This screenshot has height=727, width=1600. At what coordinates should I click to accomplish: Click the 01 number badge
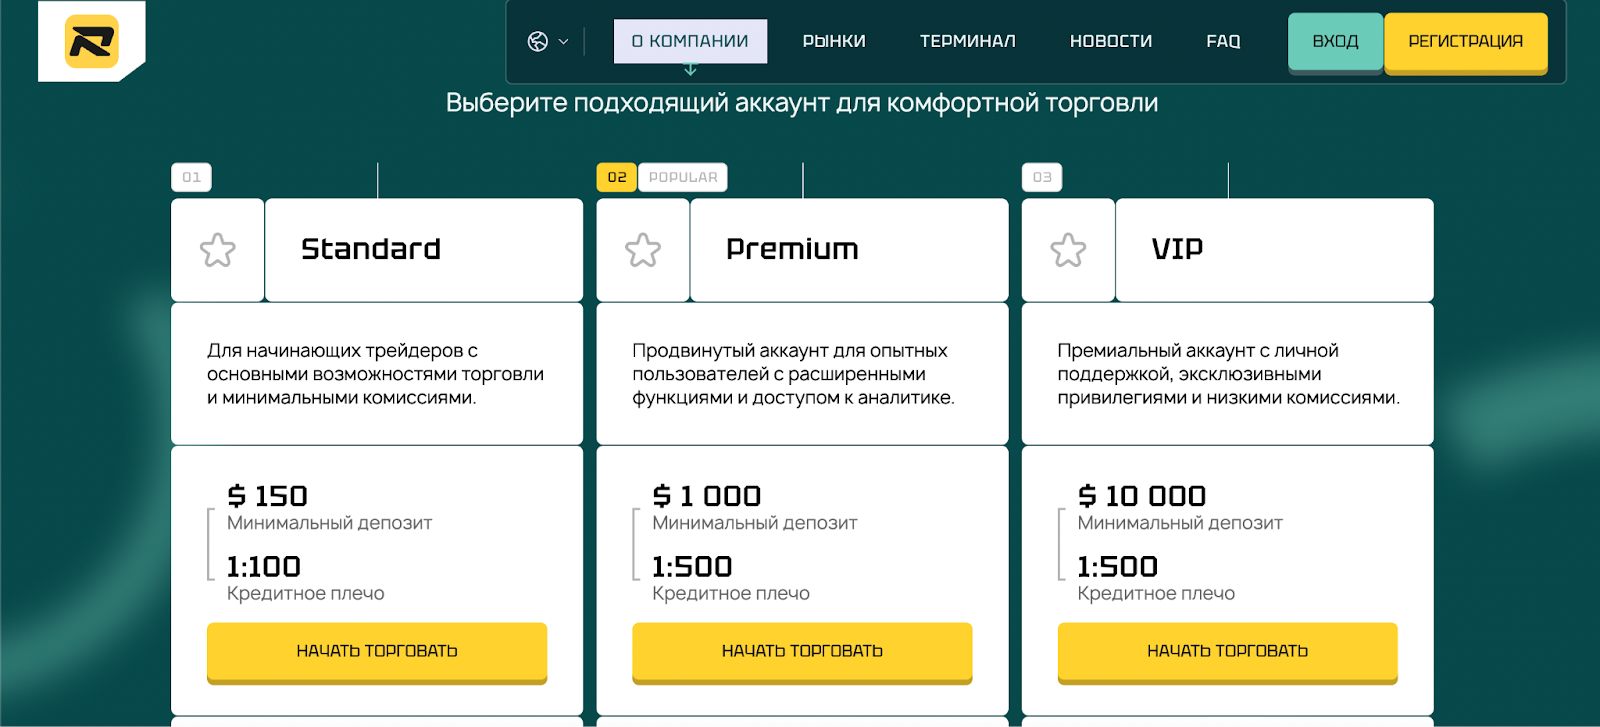[x=191, y=177]
